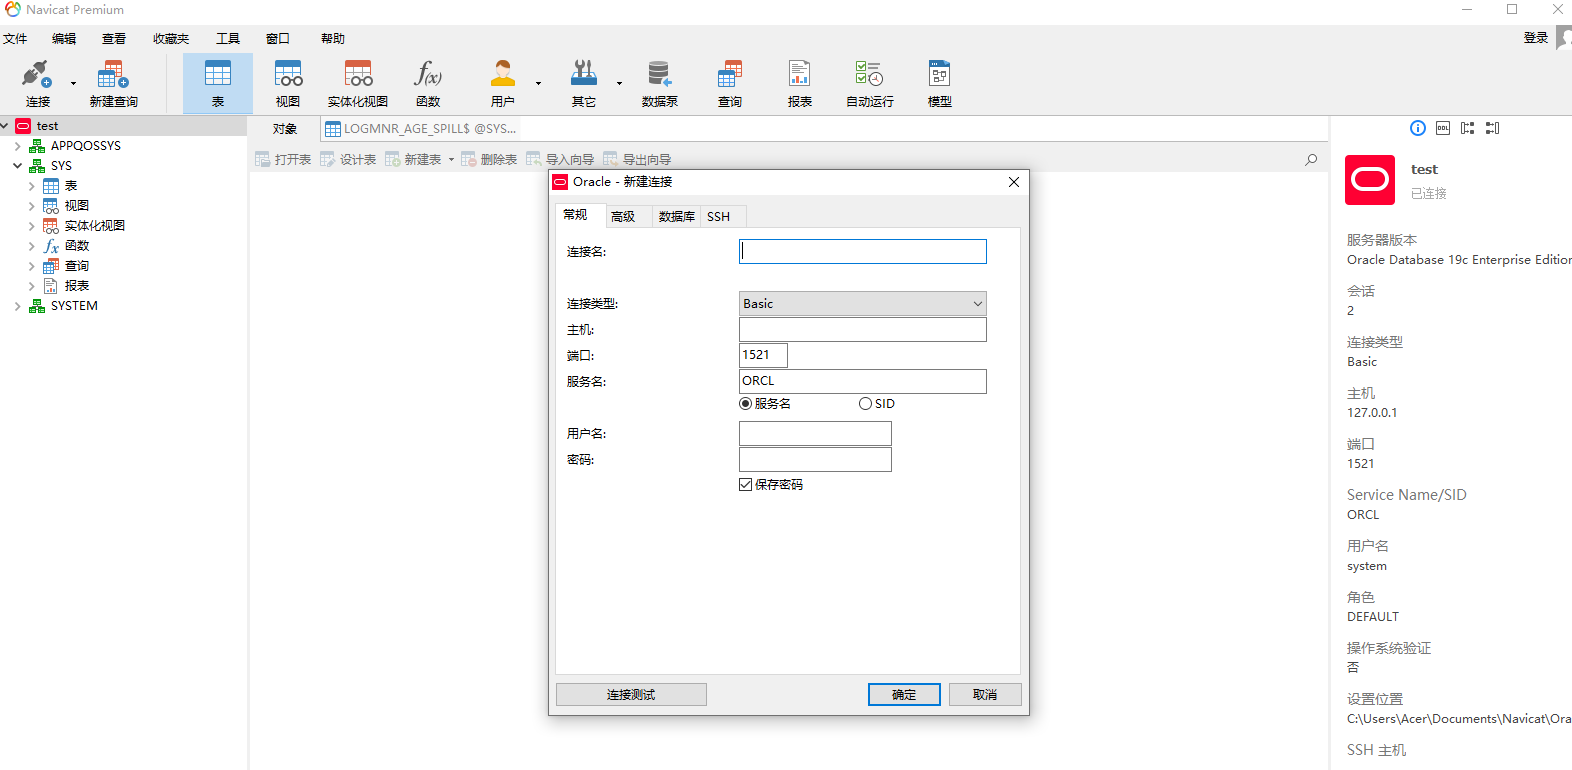Click 新建表 in the object toolbar
Screen dimensions: 1572x770
(x=413, y=159)
